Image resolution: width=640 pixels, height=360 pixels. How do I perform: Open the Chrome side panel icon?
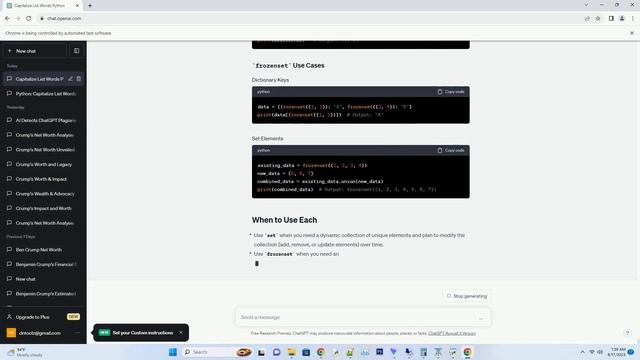pos(611,18)
